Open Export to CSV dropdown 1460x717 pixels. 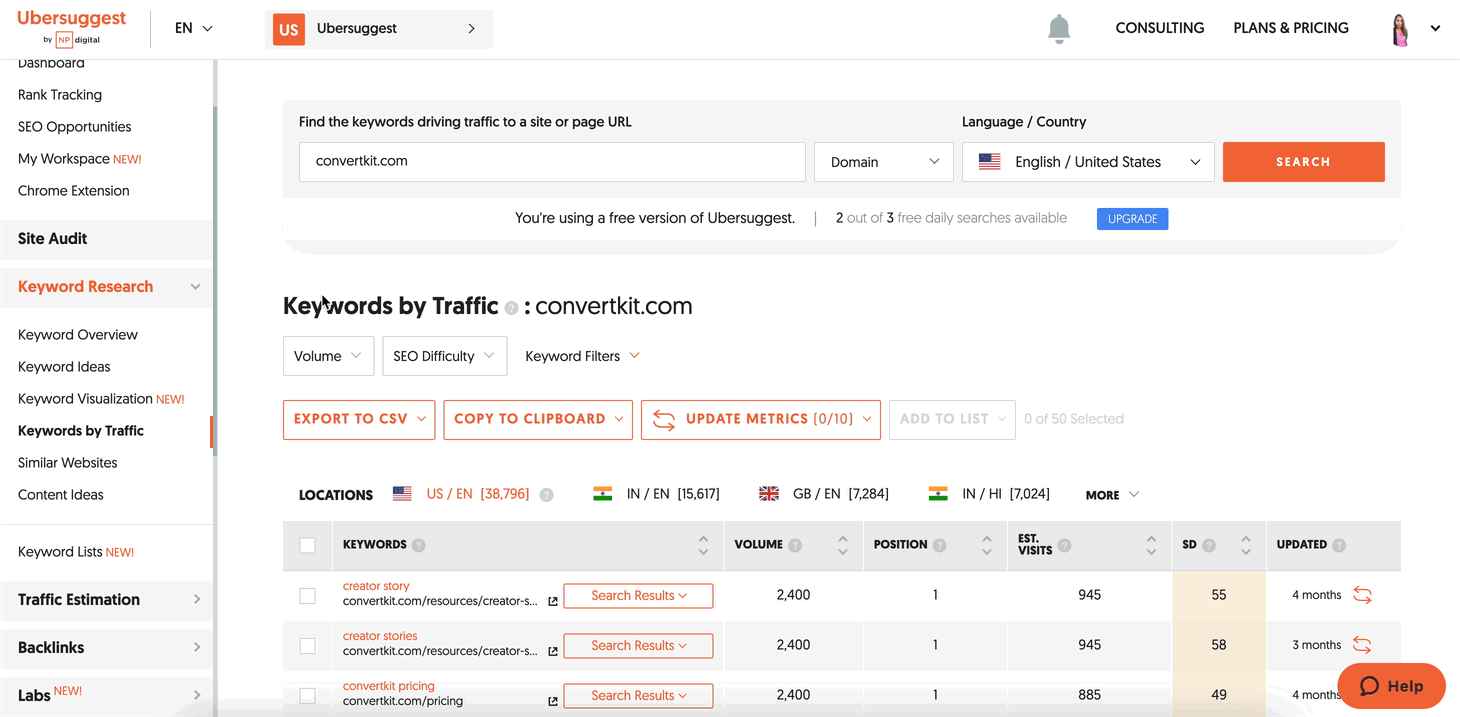(359, 419)
